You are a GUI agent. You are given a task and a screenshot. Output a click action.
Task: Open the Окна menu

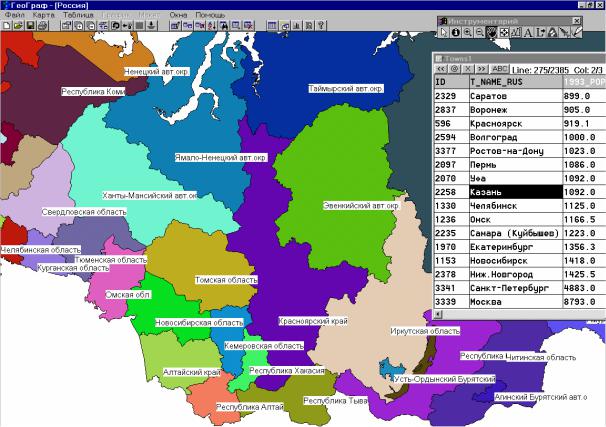coord(178,15)
